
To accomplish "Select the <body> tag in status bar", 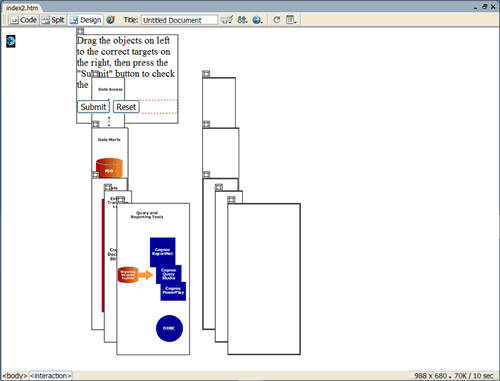I will (x=15, y=376).
